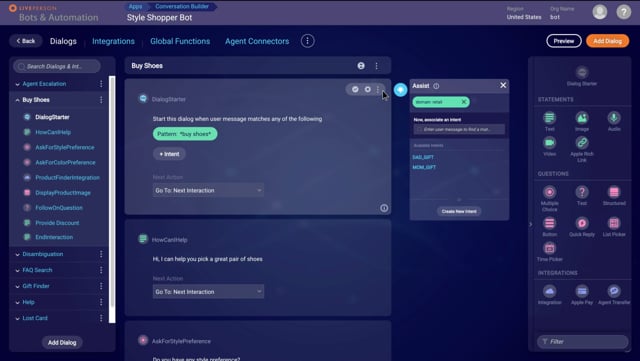Open the blue Assist bubble icon

(x=400, y=90)
